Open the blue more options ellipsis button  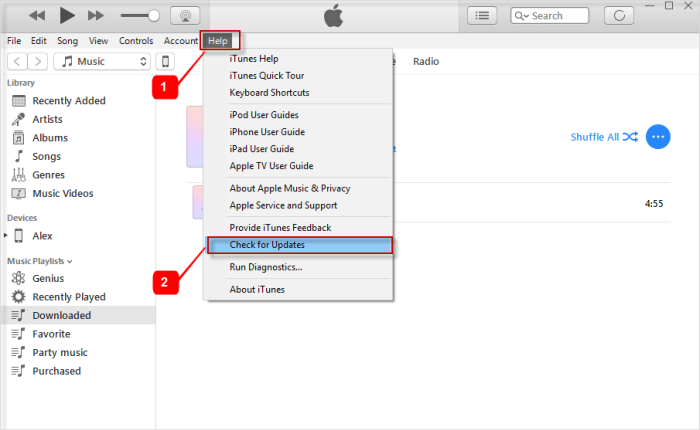click(x=658, y=137)
